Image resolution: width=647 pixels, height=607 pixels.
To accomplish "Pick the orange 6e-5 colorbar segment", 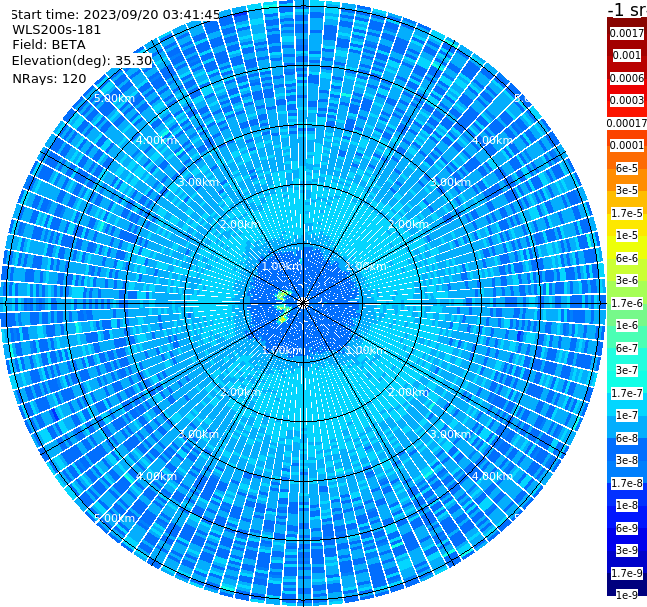I will click(627, 168).
